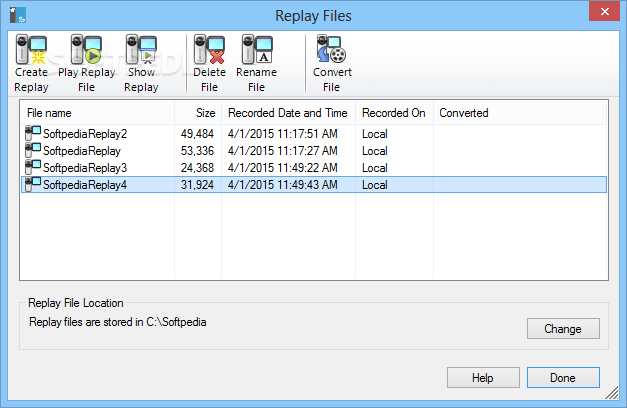Click the Recorded Date and Time column header
Viewport: 627px width, 408px height.
click(x=288, y=113)
